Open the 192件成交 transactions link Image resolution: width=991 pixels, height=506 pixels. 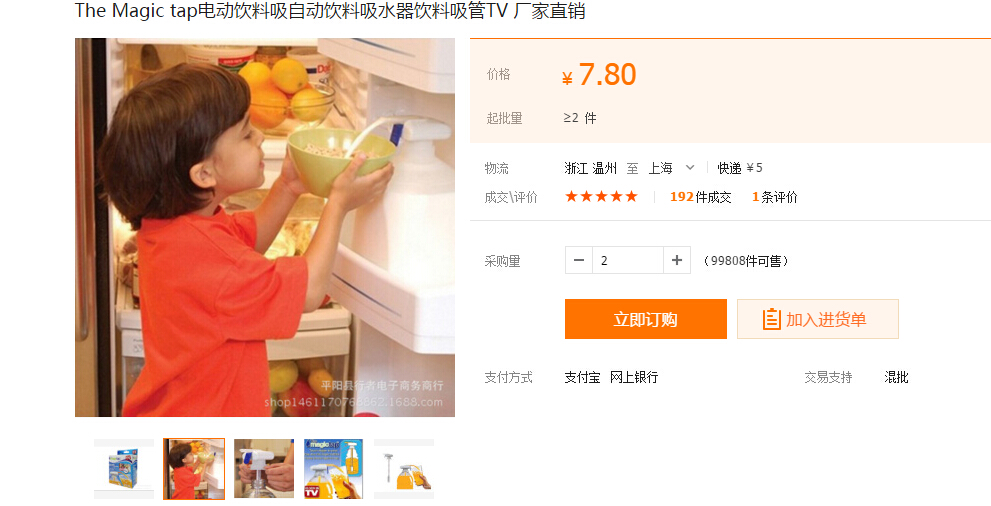click(700, 197)
